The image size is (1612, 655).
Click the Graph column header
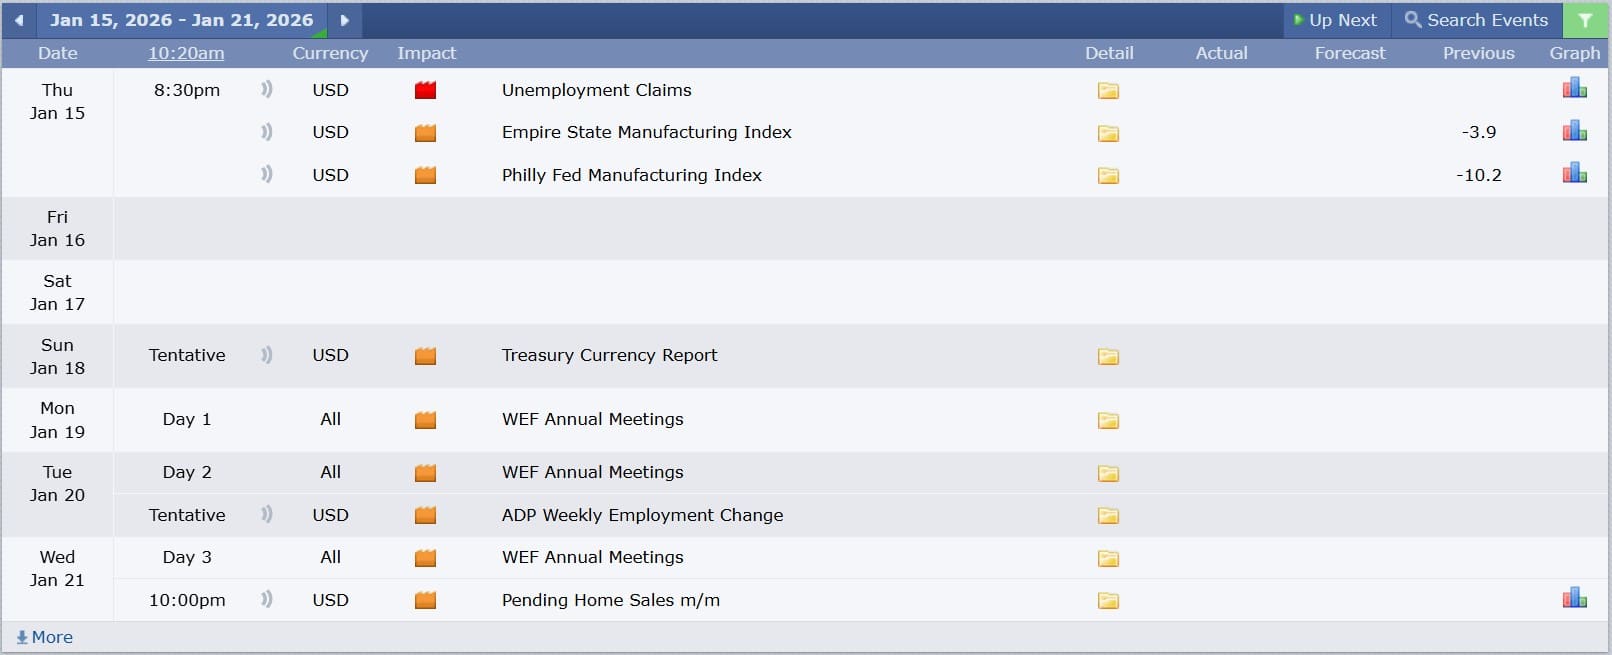pos(1574,53)
